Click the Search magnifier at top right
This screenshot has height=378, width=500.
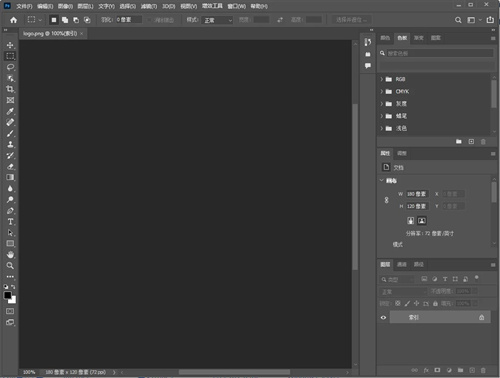(x=458, y=20)
